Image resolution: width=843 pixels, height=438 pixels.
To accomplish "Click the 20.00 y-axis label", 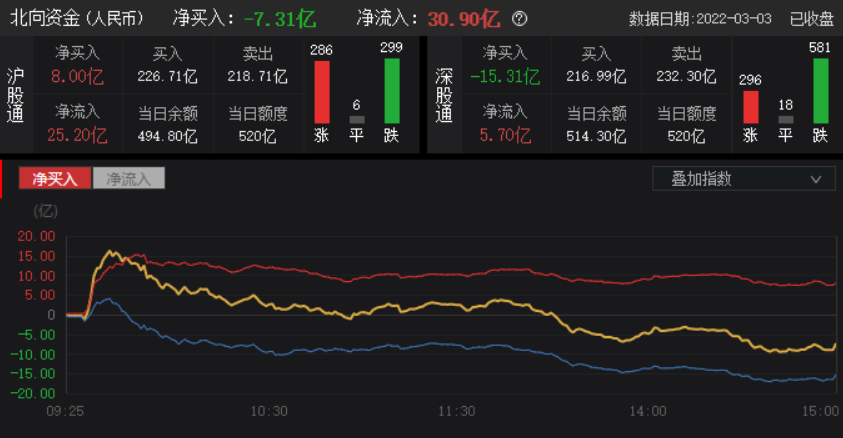I will pyautogui.click(x=37, y=236).
